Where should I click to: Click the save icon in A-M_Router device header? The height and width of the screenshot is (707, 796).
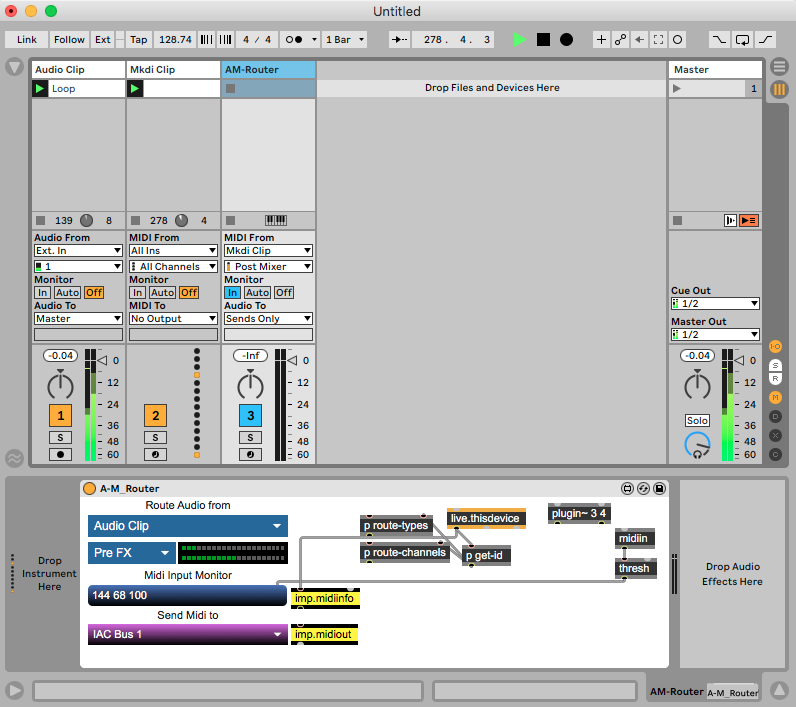click(x=659, y=489)
